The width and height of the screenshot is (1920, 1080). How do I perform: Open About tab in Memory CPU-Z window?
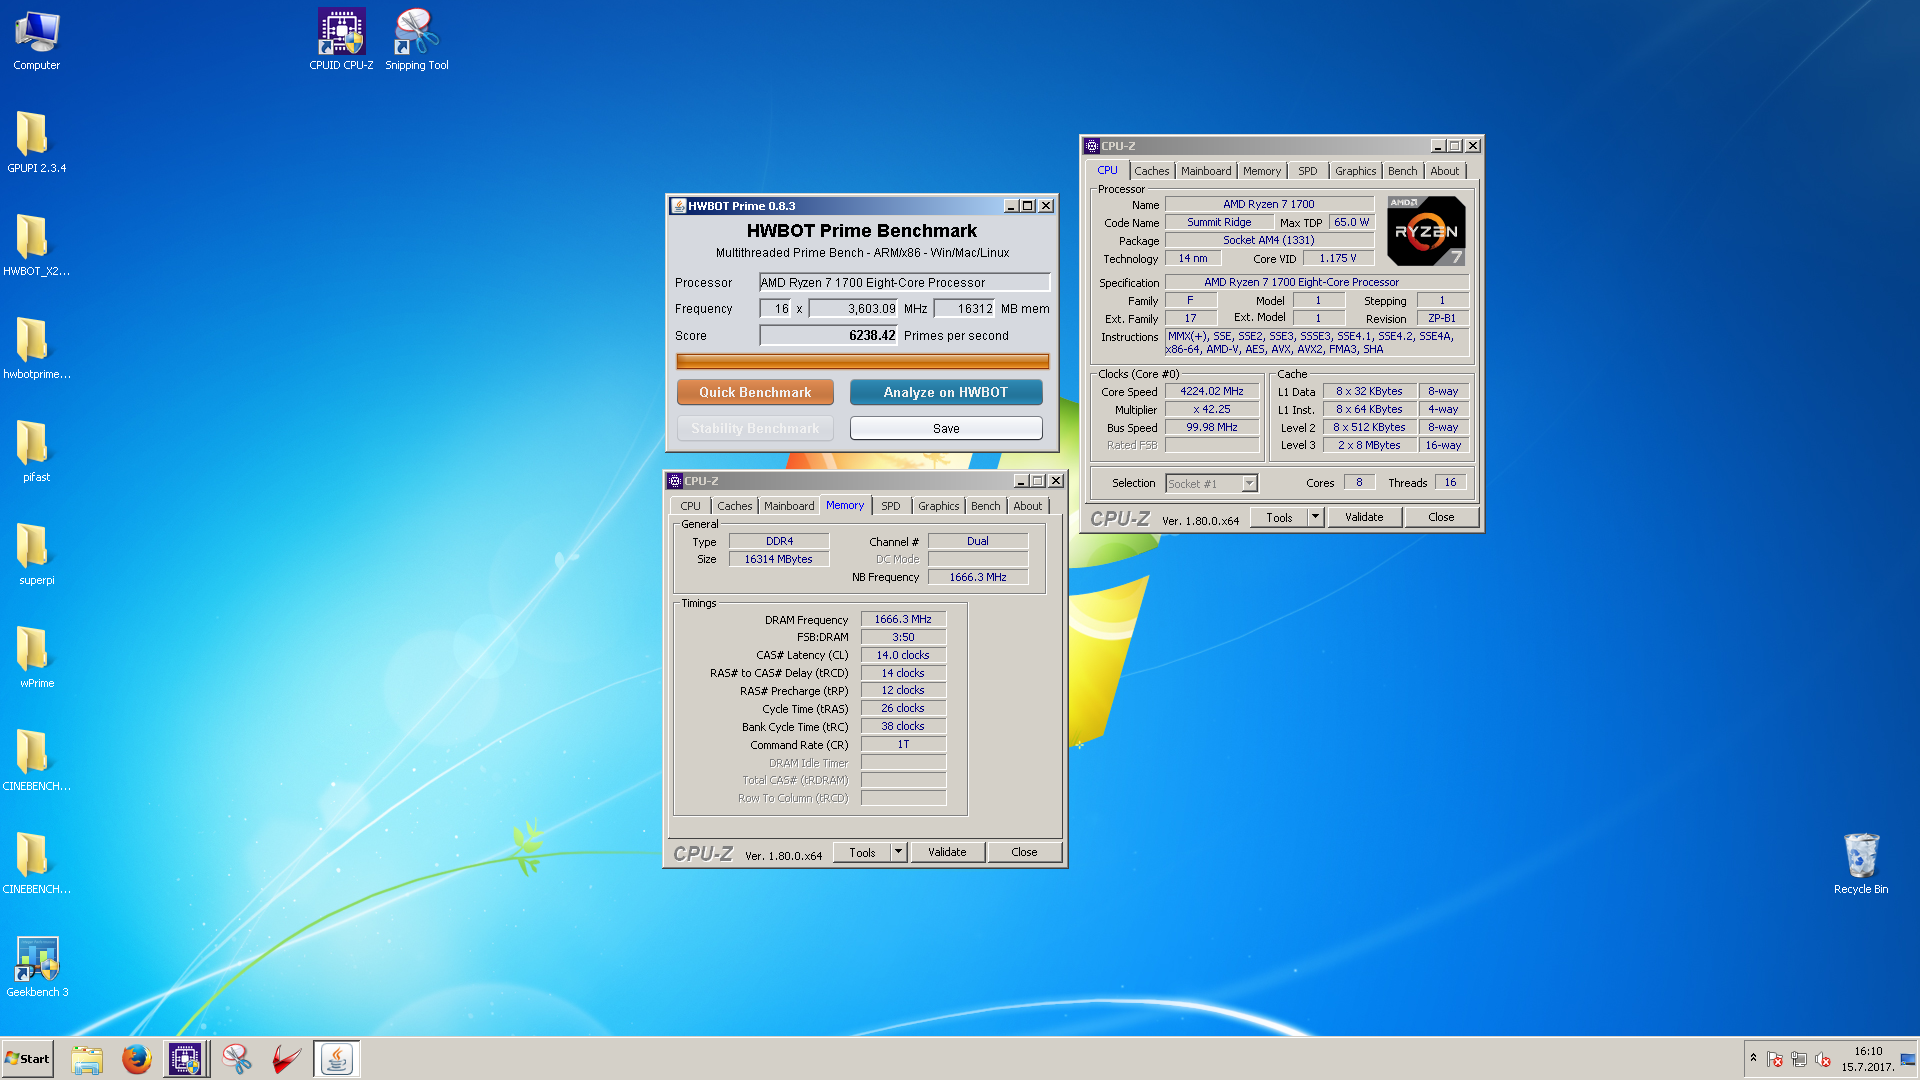point(1028,506)
